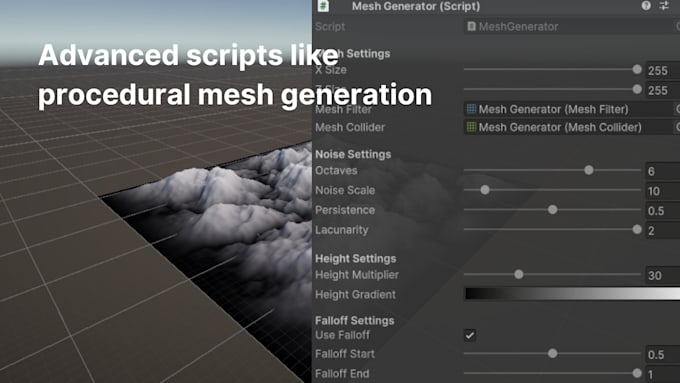Click the Lacunarity value field showing 2
Screen dimensions: 680x383
point(663,231)
